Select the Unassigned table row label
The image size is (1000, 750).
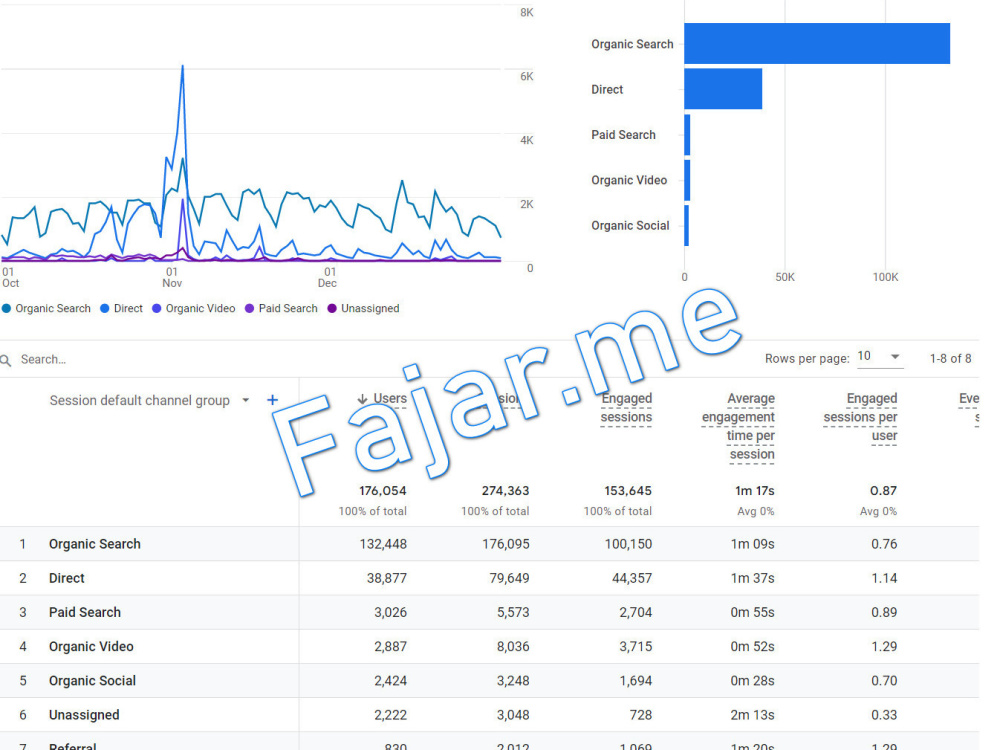click(x=84, y=715)
